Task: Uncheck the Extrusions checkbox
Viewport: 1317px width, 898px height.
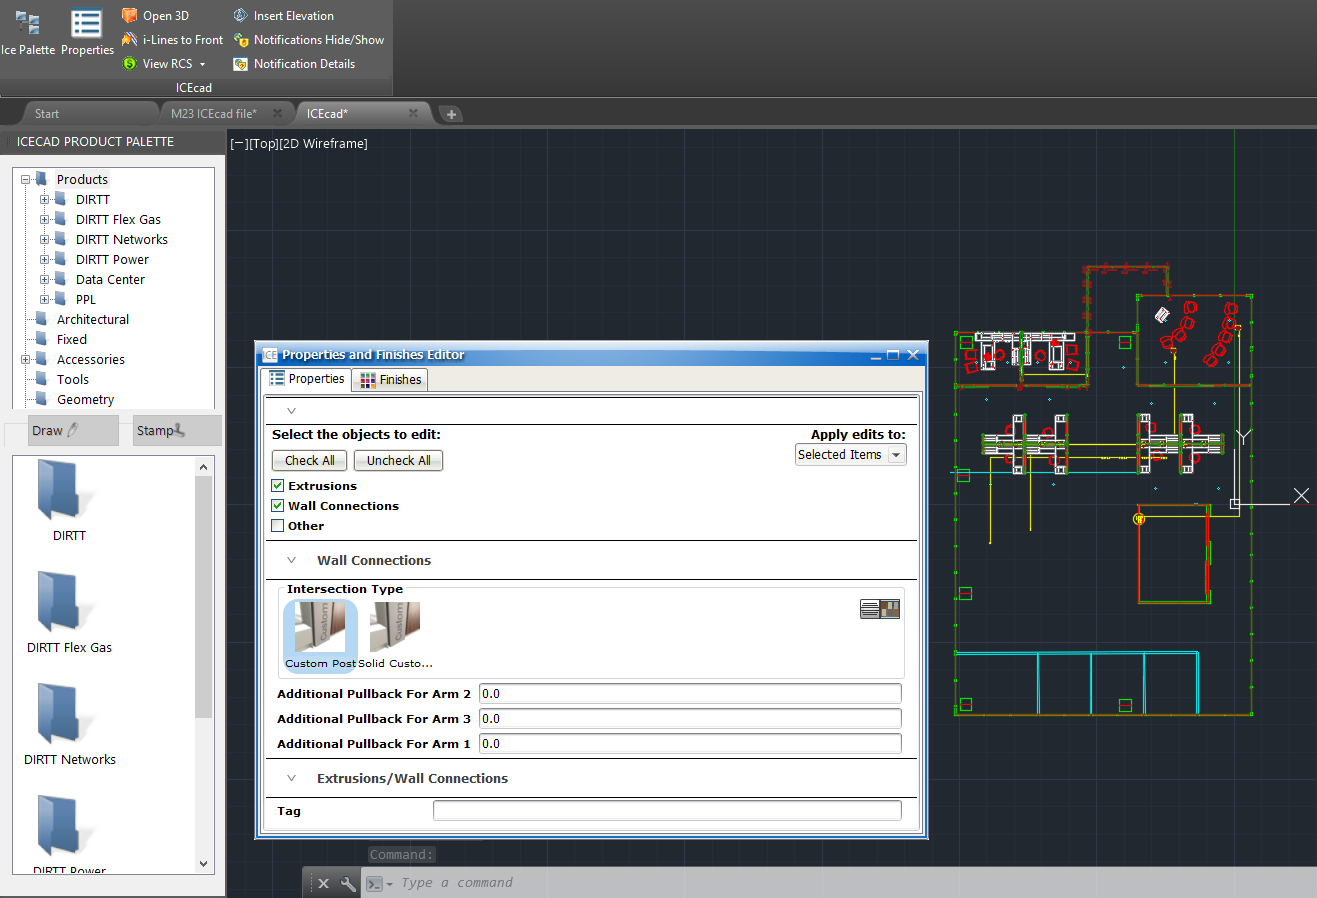Action: coord(278,486)
